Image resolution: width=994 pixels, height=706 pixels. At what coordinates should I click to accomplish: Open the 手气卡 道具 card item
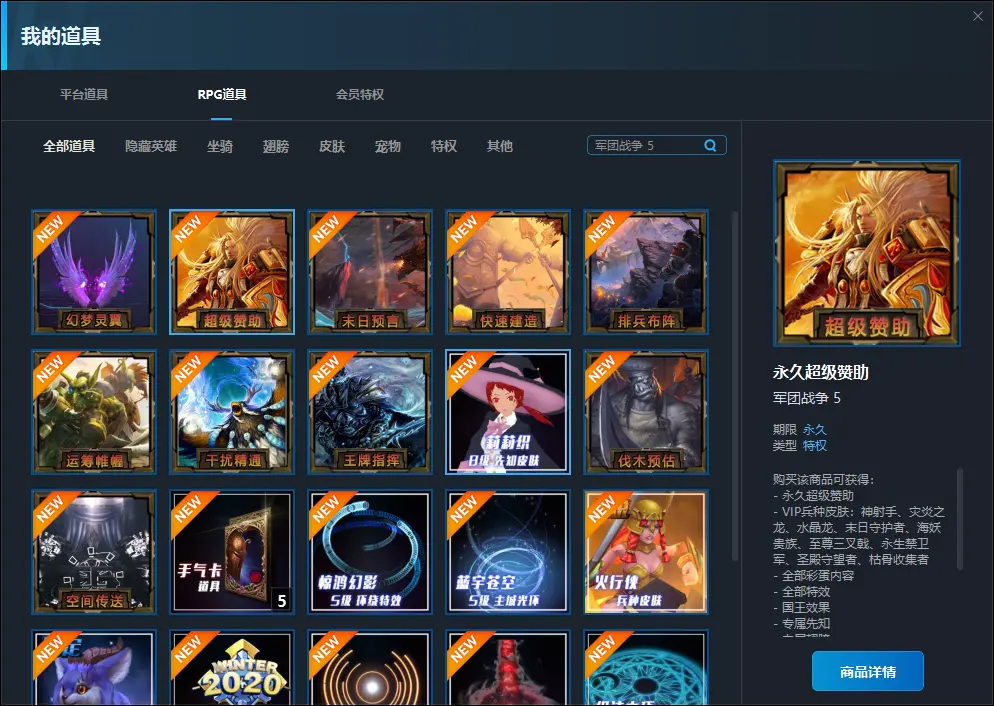(232, 552)
